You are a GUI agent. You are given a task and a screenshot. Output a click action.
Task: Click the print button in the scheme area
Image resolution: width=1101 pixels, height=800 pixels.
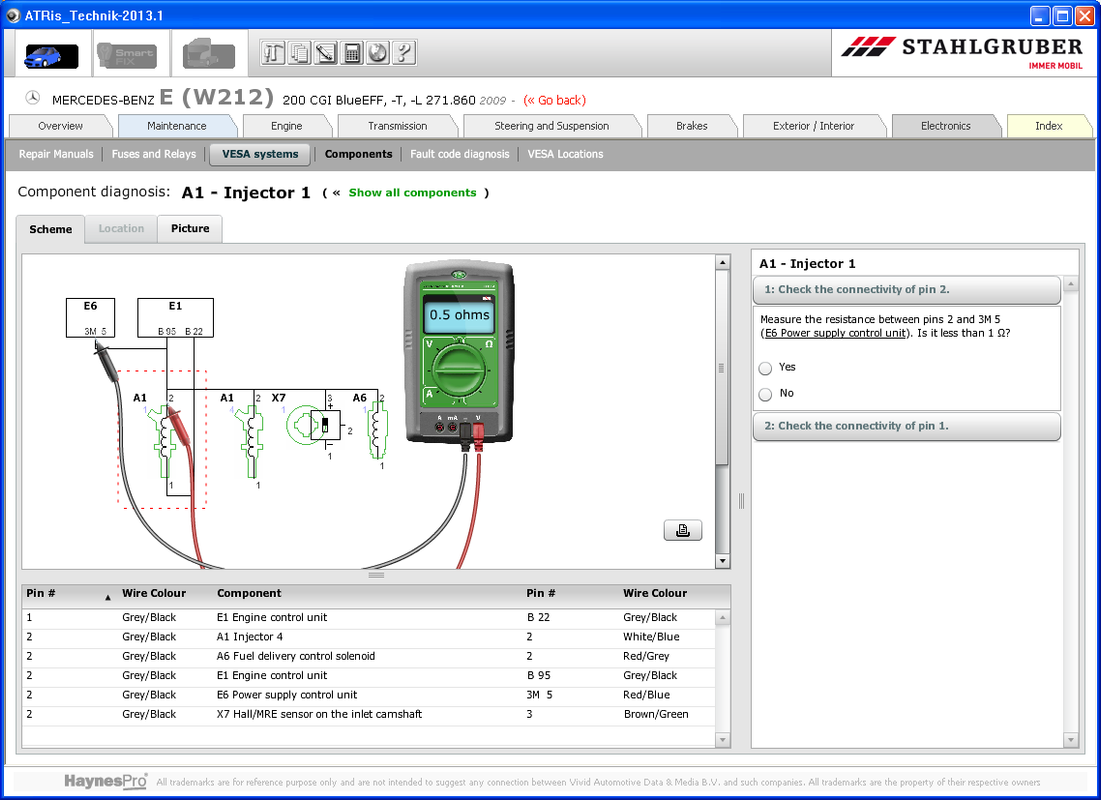pos(683,530)
